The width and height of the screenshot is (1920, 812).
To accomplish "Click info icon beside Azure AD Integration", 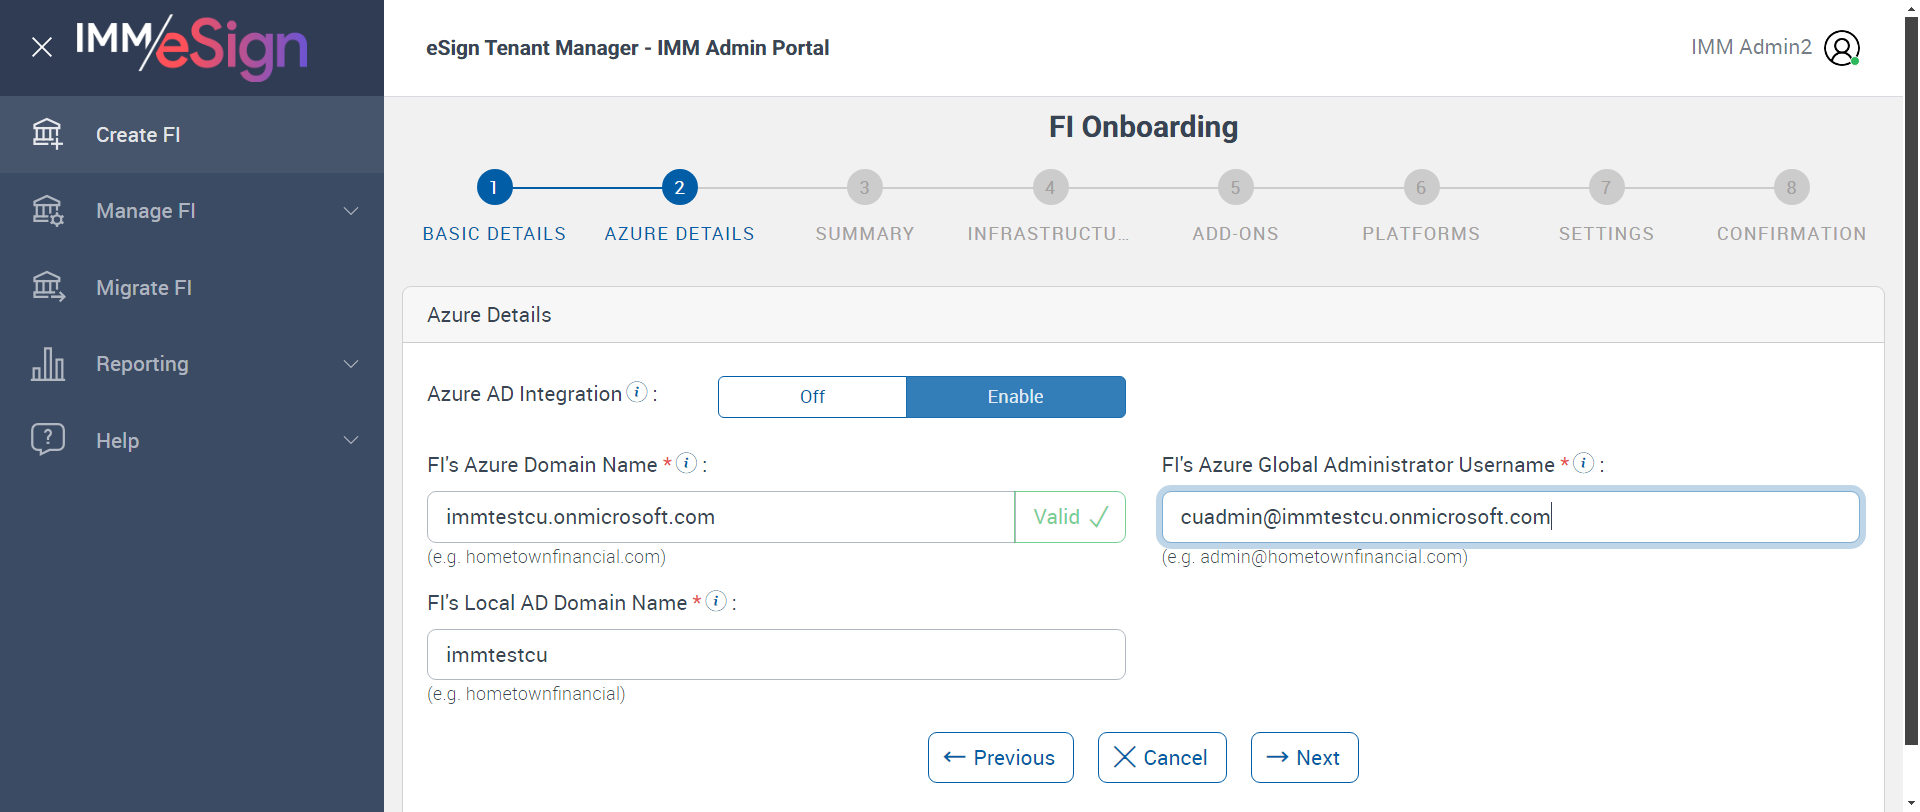I will click(637, 393).
